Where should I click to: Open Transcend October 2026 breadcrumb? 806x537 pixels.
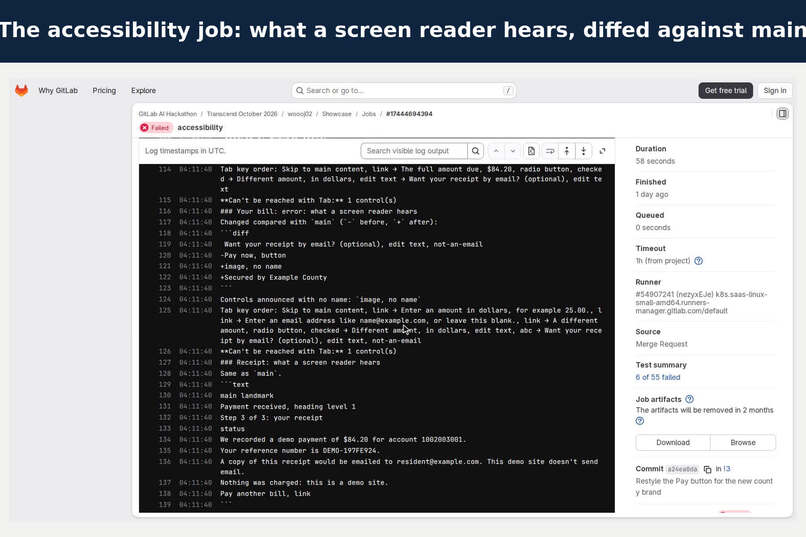(x=242, y=114)
